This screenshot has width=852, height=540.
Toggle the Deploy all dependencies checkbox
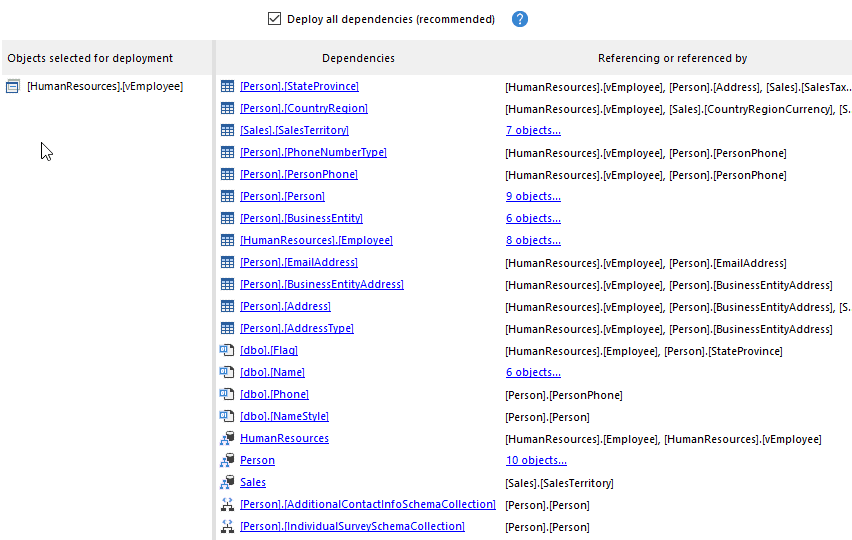pyautogui.click(x=274, y=19)
